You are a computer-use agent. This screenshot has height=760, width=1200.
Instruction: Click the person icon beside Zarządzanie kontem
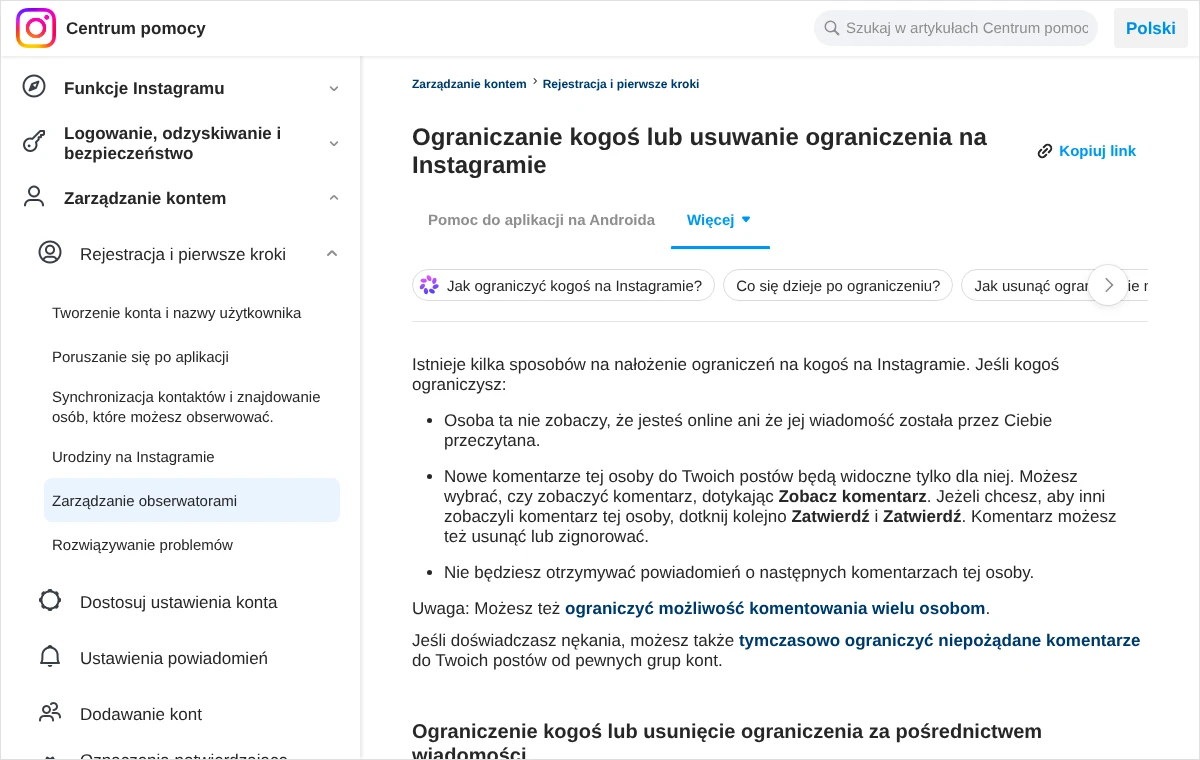click(x=34, y=197)
